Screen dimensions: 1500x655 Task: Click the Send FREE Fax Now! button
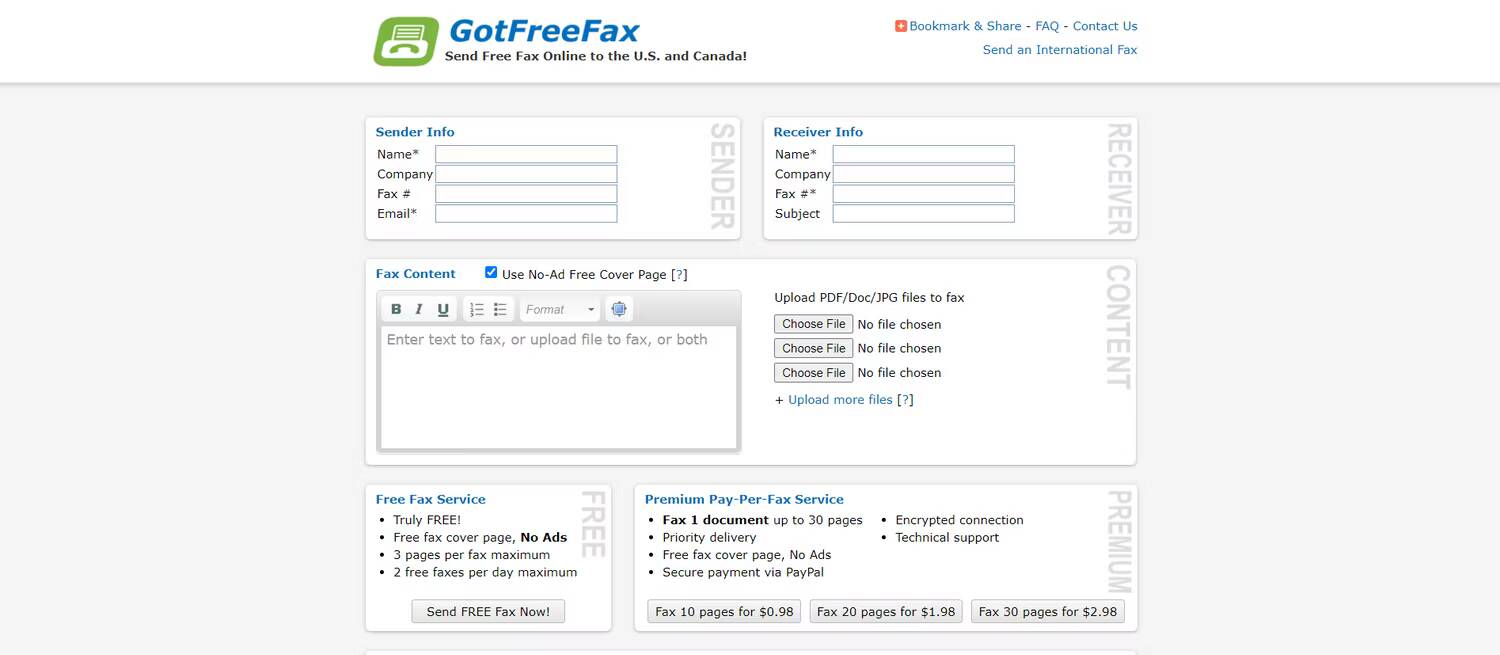pos(488,611)
